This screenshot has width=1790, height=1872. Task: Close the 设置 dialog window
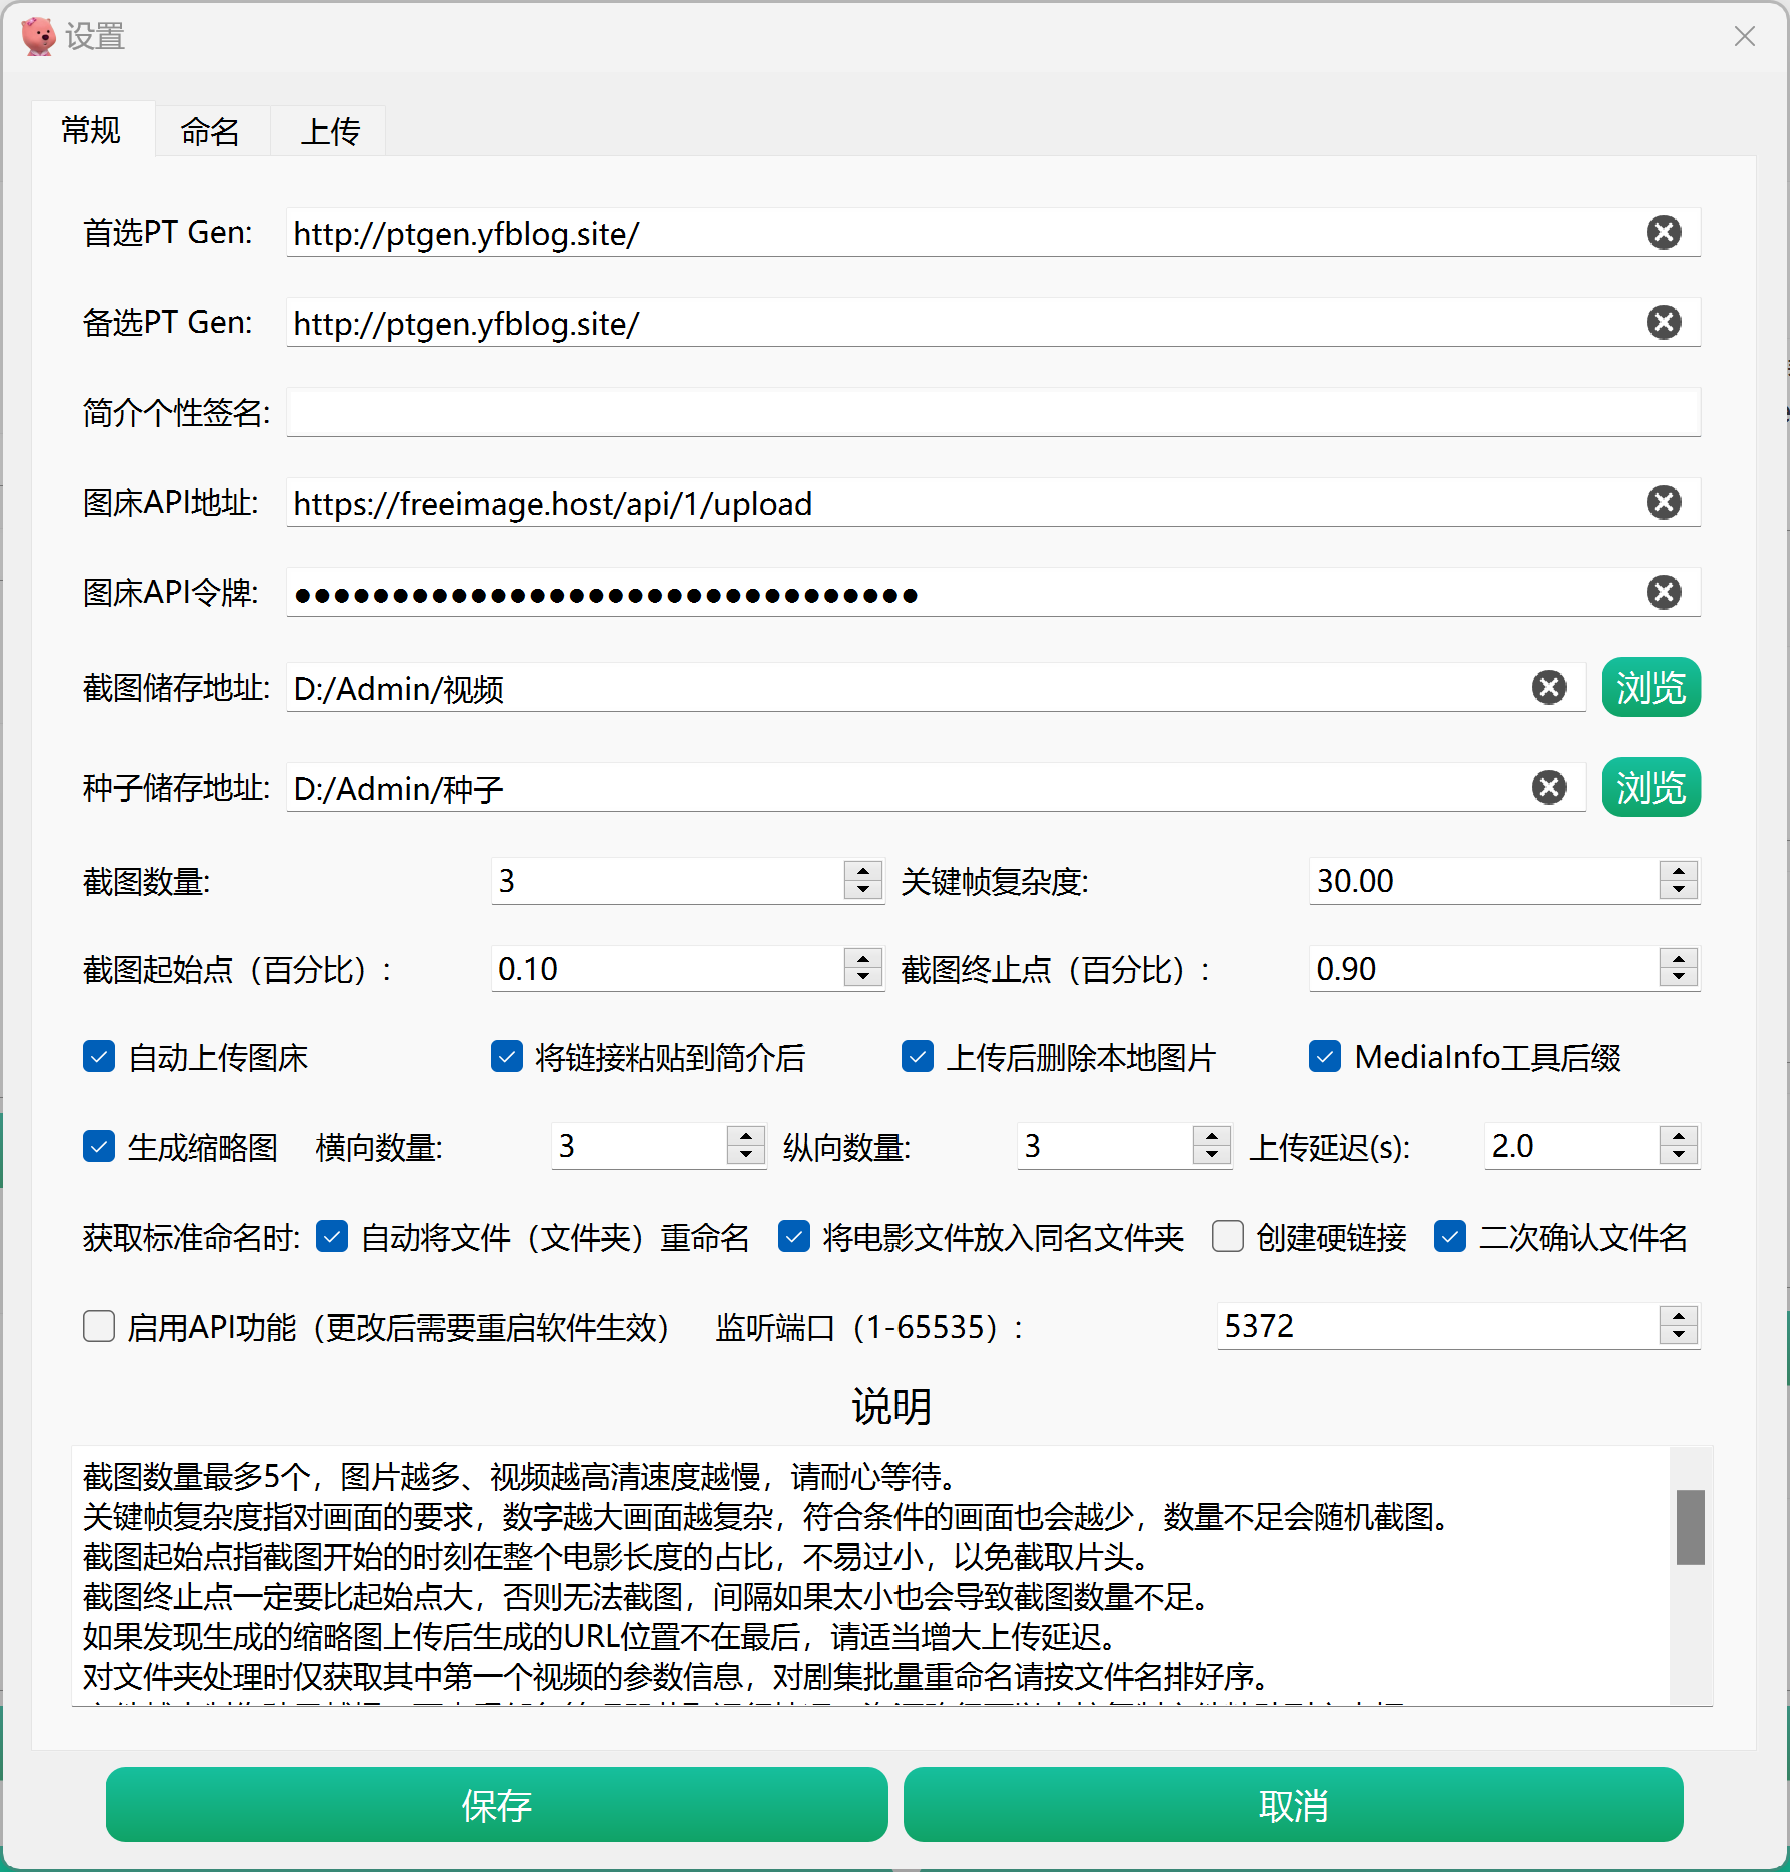(x=1744, y=37)
